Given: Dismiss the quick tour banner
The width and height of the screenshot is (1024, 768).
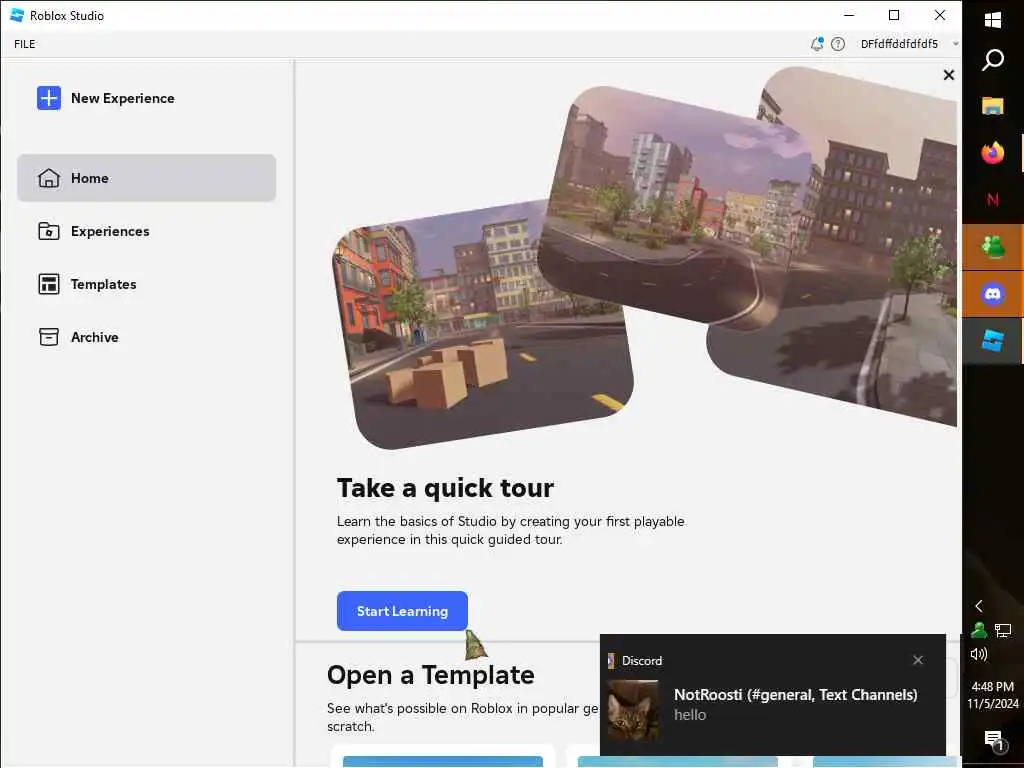Looking at the screenshot, I should pos(949,75).
